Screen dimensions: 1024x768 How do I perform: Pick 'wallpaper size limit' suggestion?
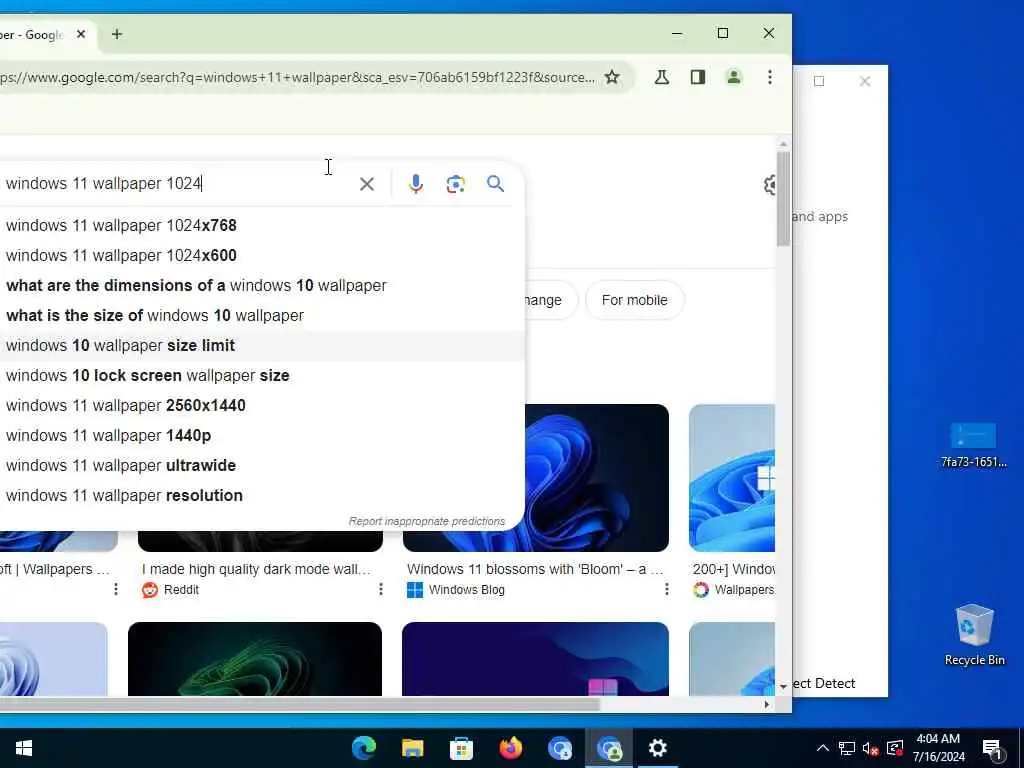point(261,345)
